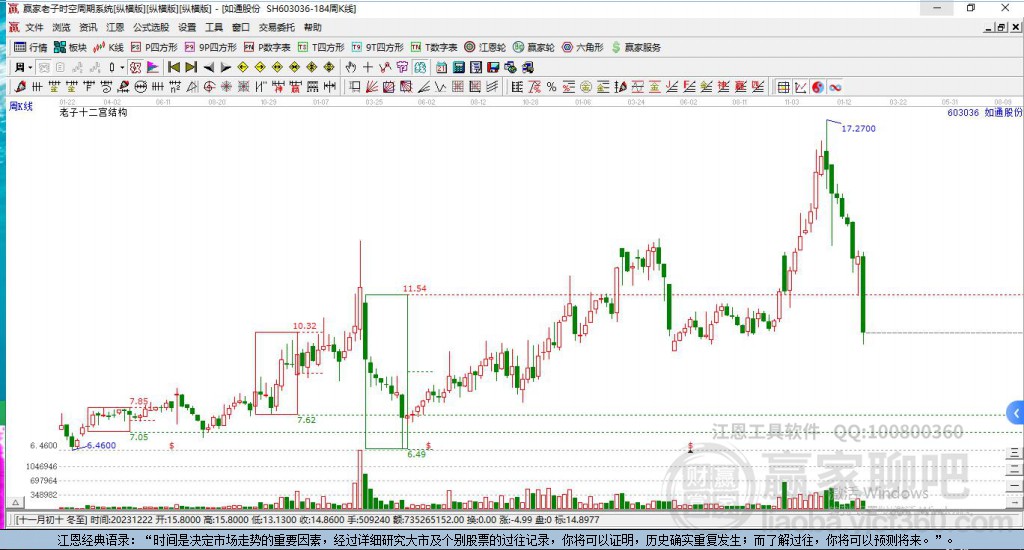
Task: Click the first yellow diamond icon
Action: click(243, 67)
